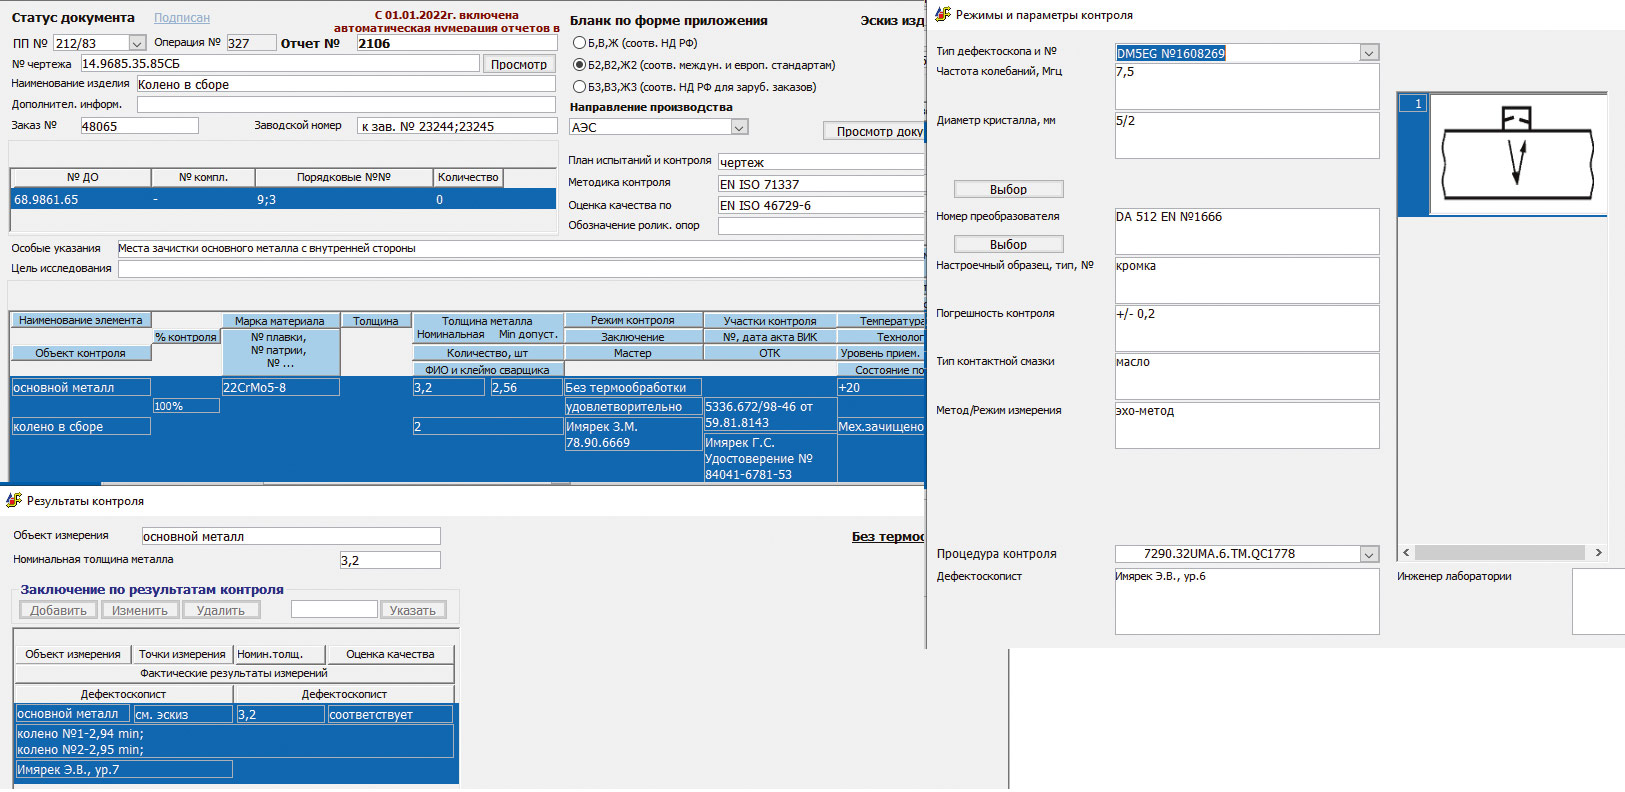Select the Б2,В2,Ж2 international standards option
The image size is (1625, 792).
pos(579,65)
